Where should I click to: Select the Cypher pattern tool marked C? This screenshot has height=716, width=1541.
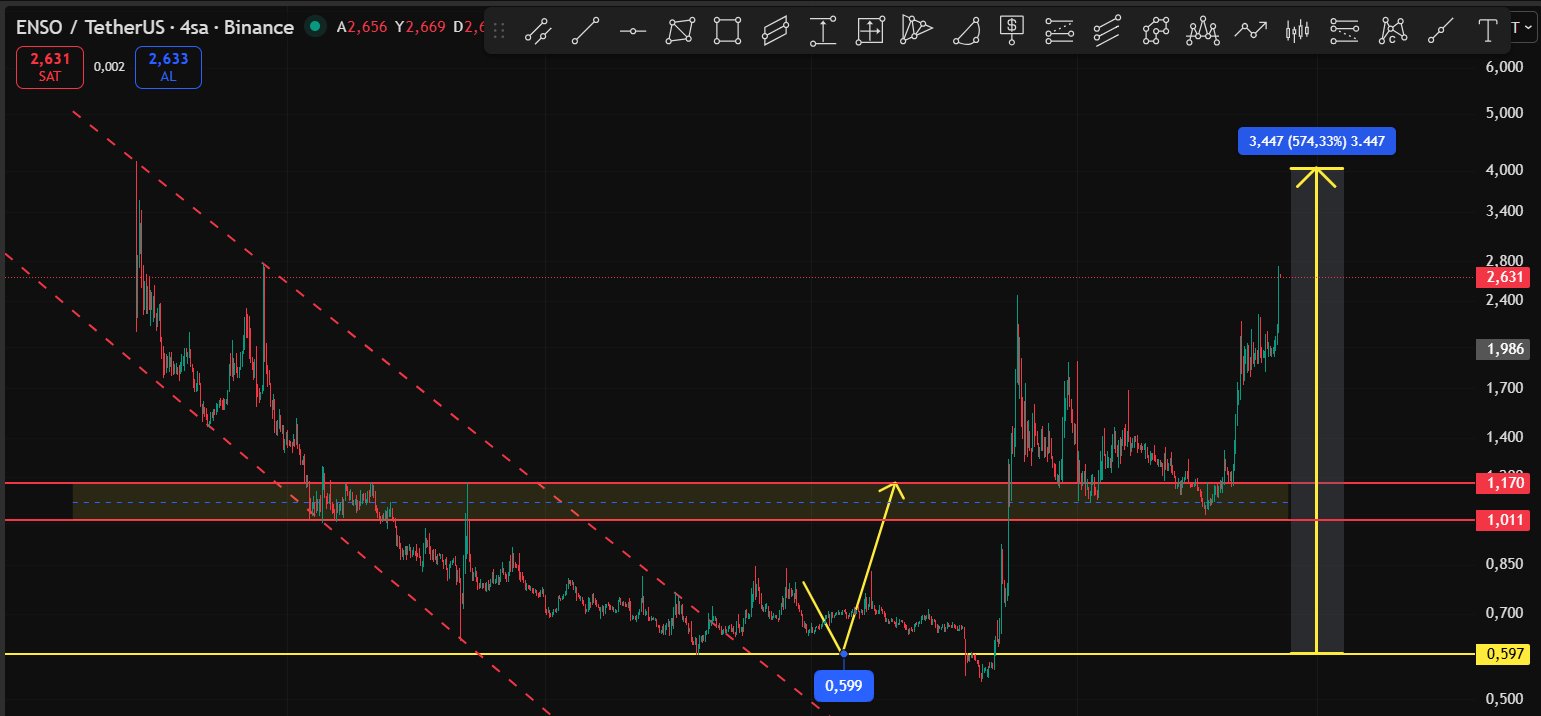tap(1392, 31)
